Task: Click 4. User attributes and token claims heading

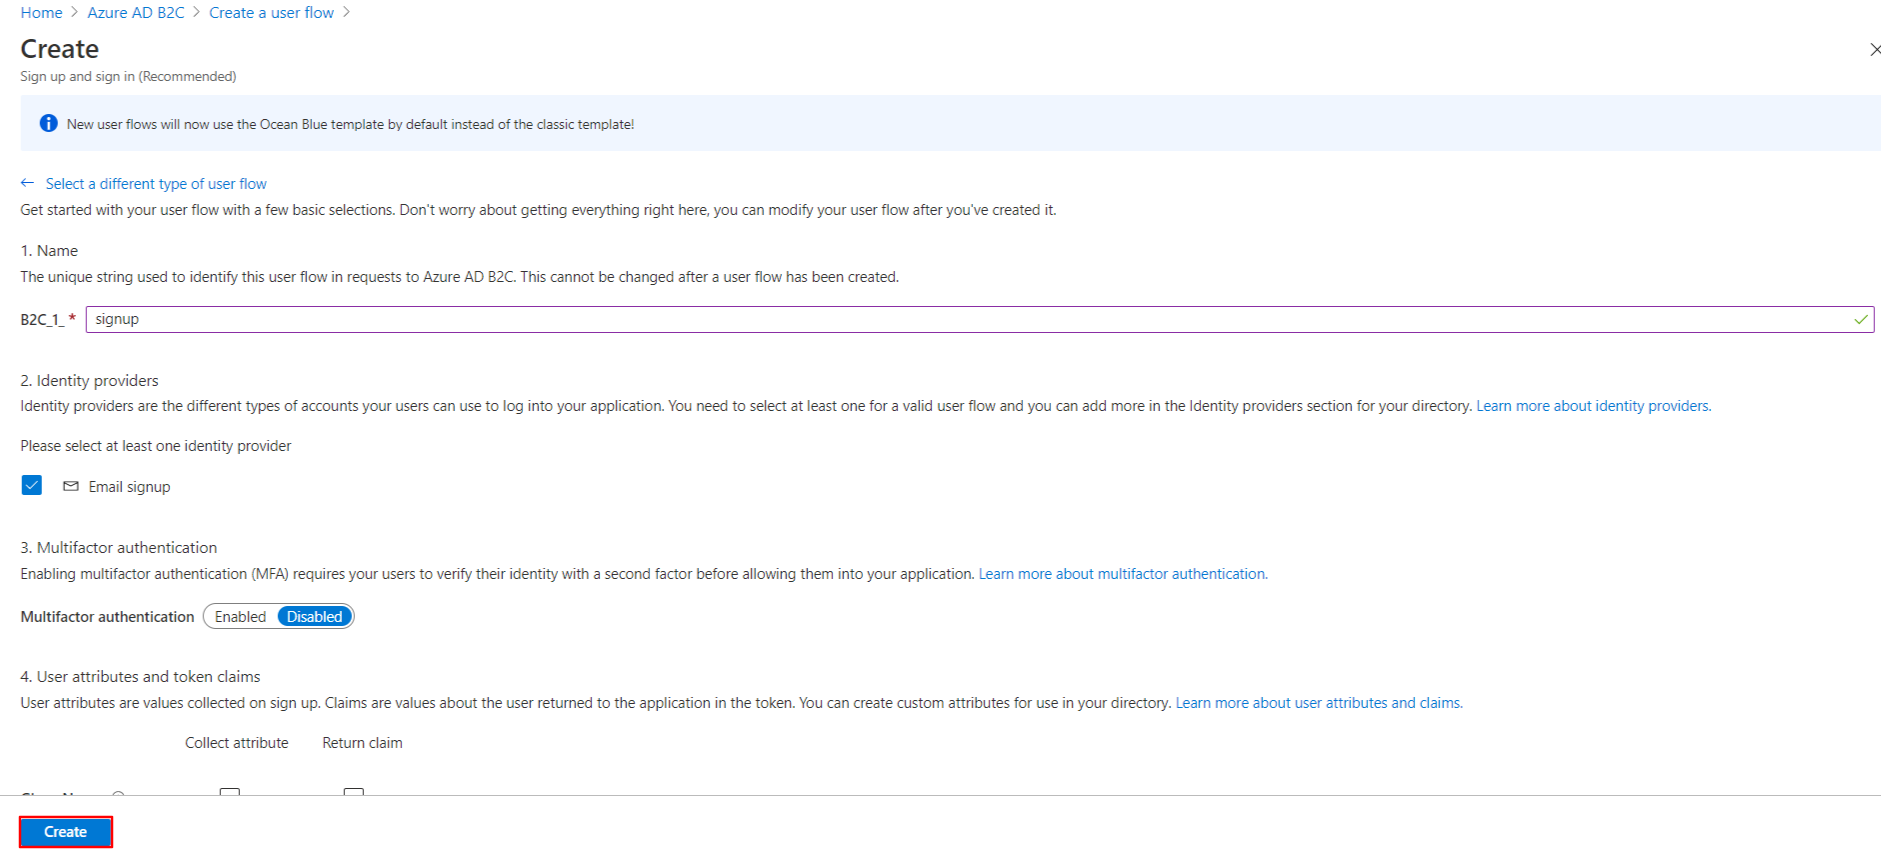Action: (x=140, y=677)
